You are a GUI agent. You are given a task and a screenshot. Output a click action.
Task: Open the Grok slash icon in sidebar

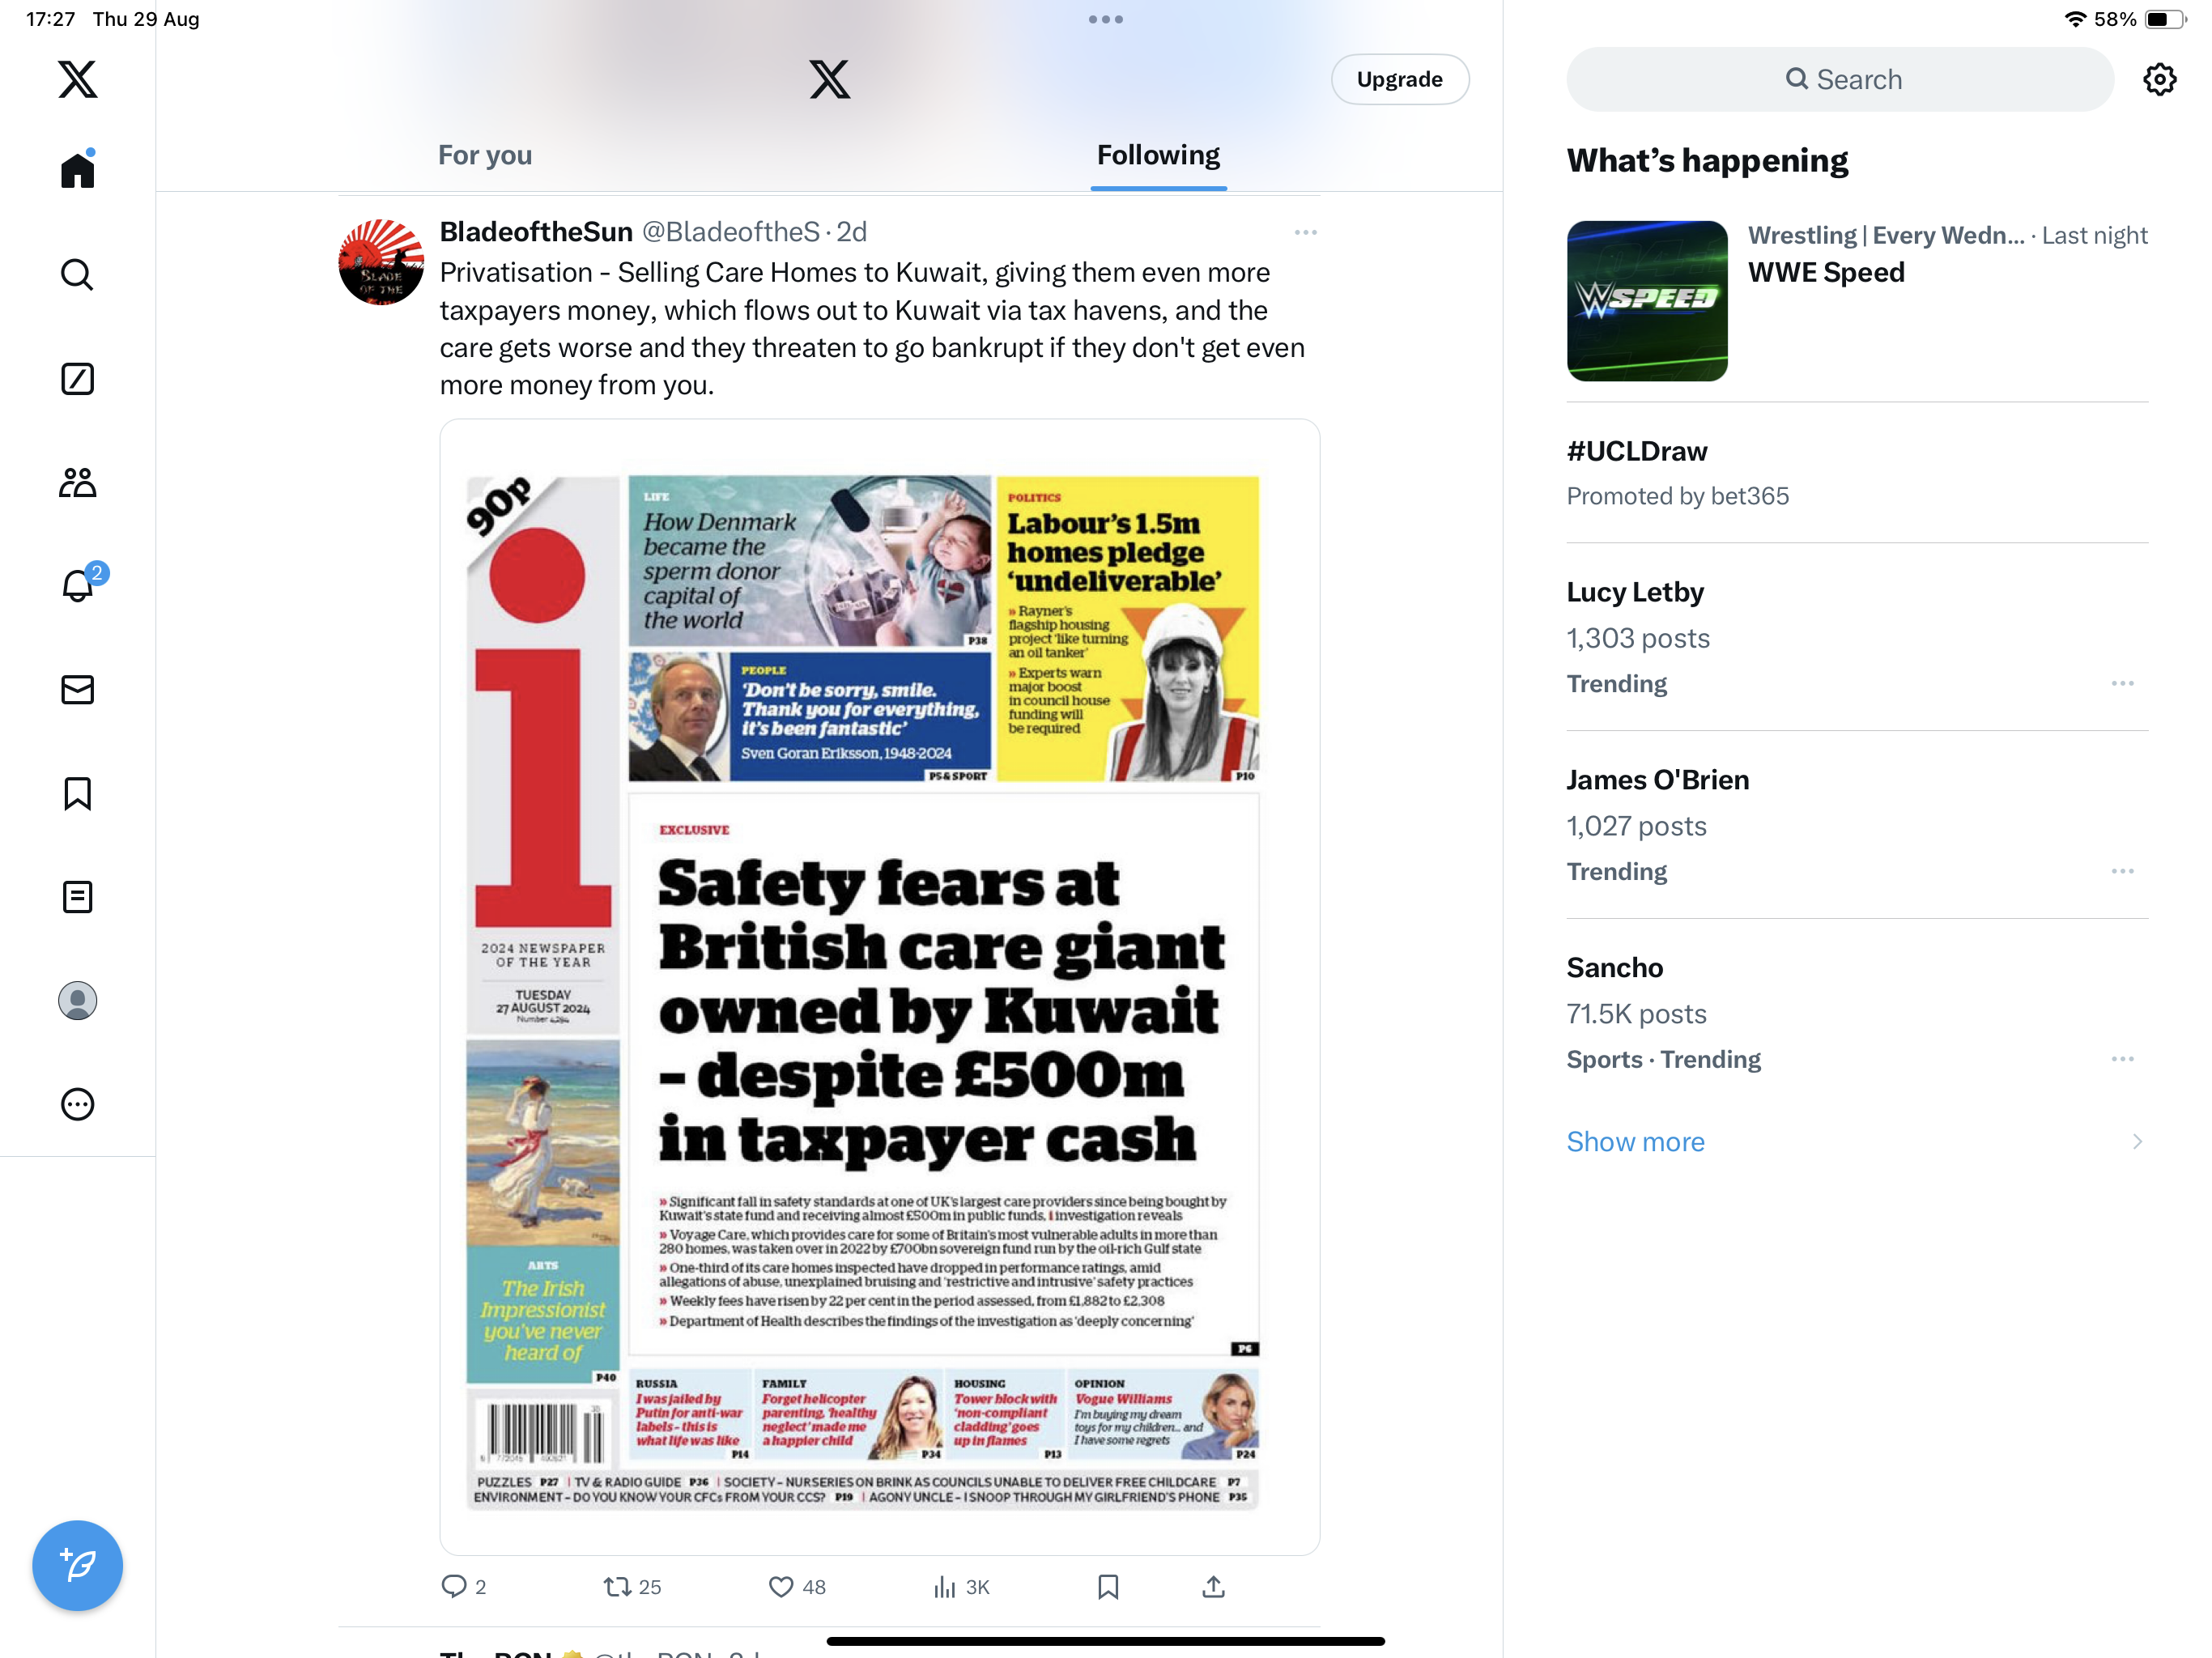77,379
